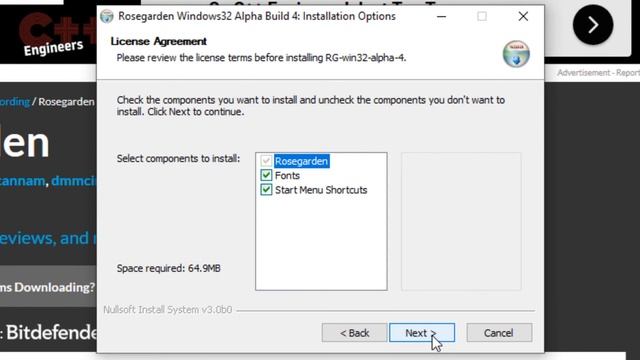Click the Rosegarden icon in the title bar
Viewport: 640px width, 360px height.
click(x=107, y=16)
